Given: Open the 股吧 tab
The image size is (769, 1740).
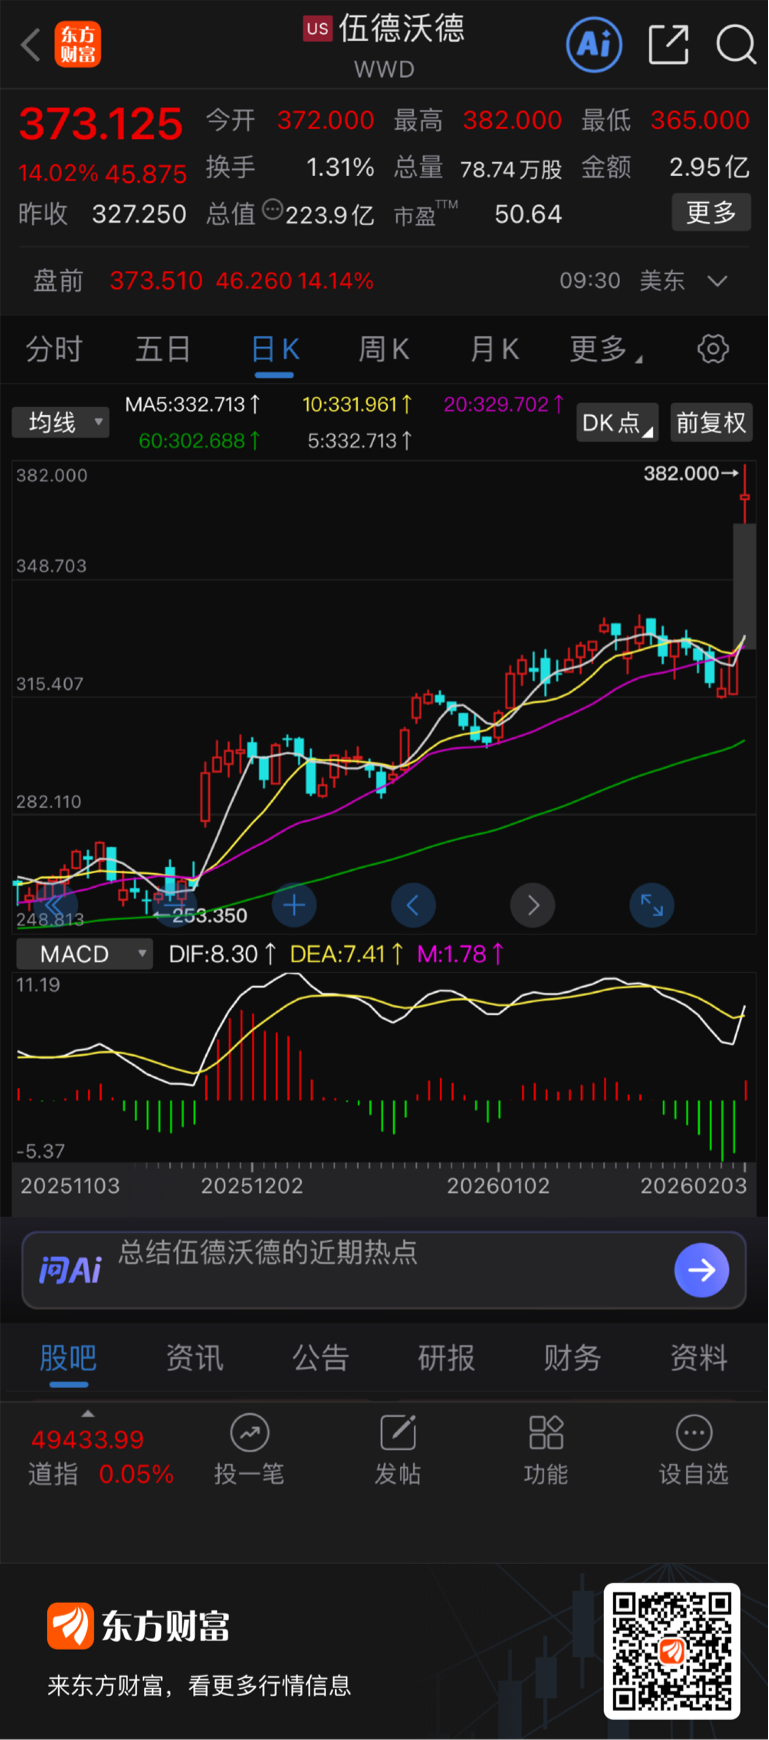Looking at the screenshot, I should point(68,1358).
